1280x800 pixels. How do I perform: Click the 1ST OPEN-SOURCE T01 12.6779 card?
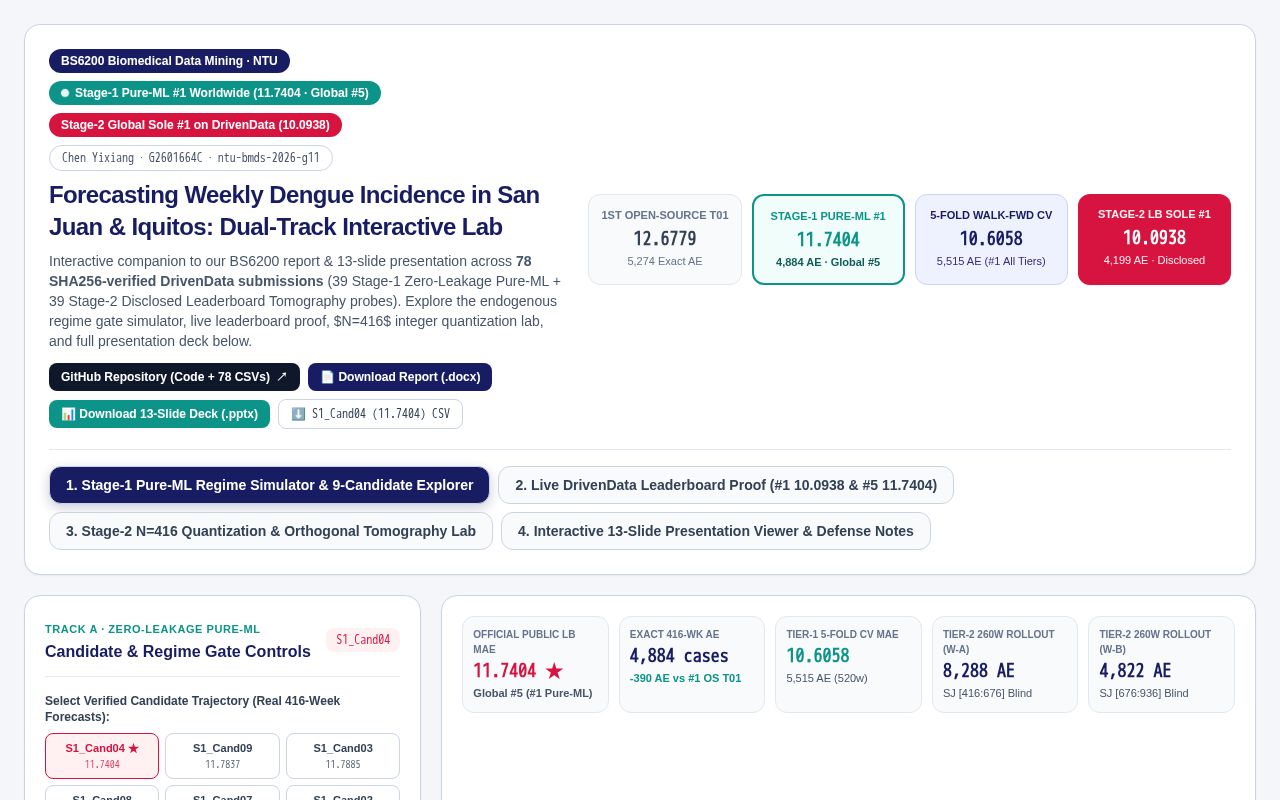[665, 239]
